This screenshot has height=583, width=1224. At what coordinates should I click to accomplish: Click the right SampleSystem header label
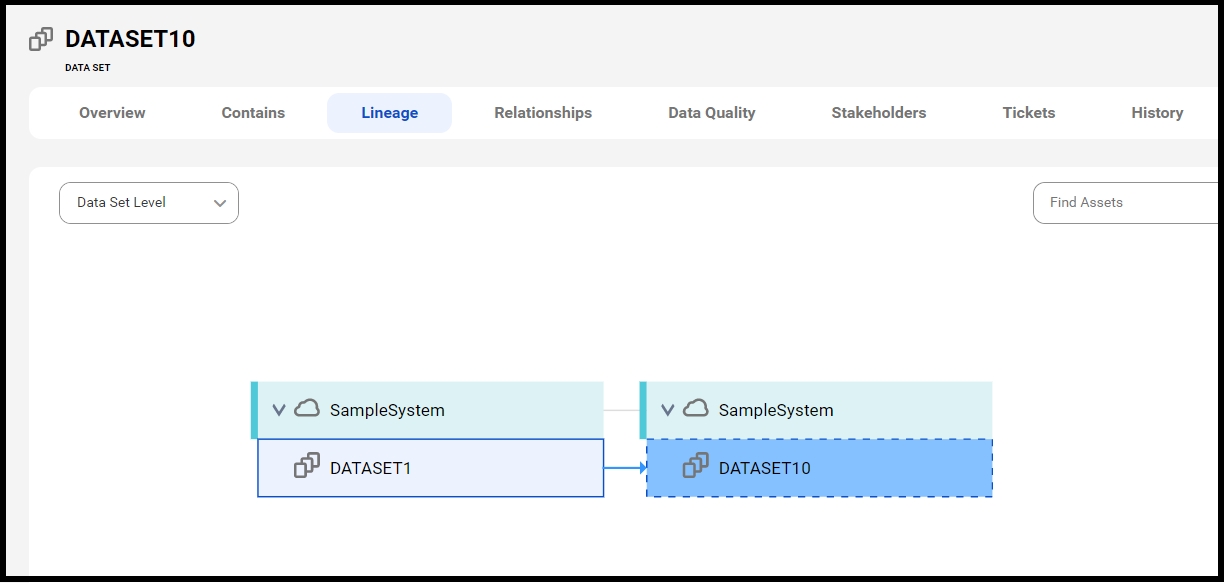[776, 410]
